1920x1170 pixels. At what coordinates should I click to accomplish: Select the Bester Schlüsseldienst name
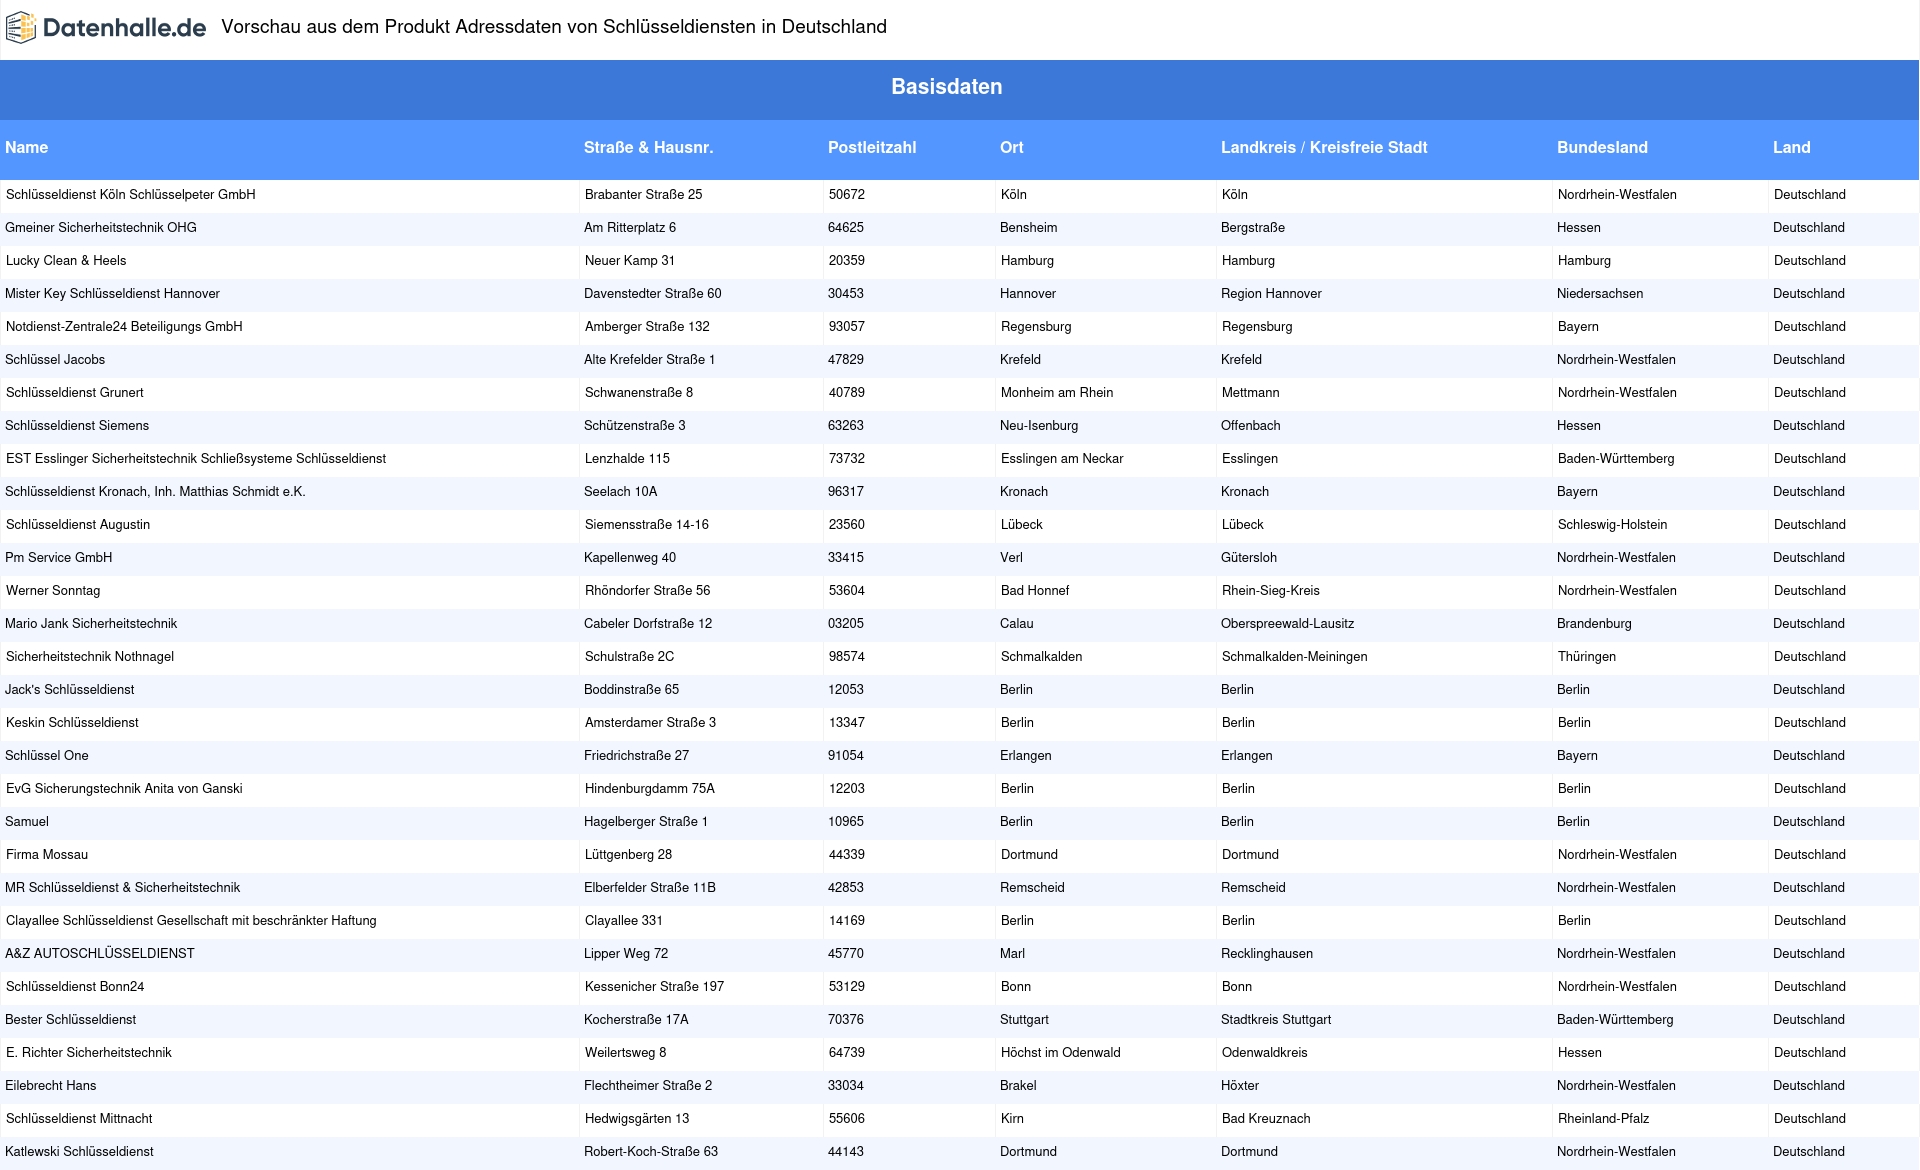coord(70,1020)
